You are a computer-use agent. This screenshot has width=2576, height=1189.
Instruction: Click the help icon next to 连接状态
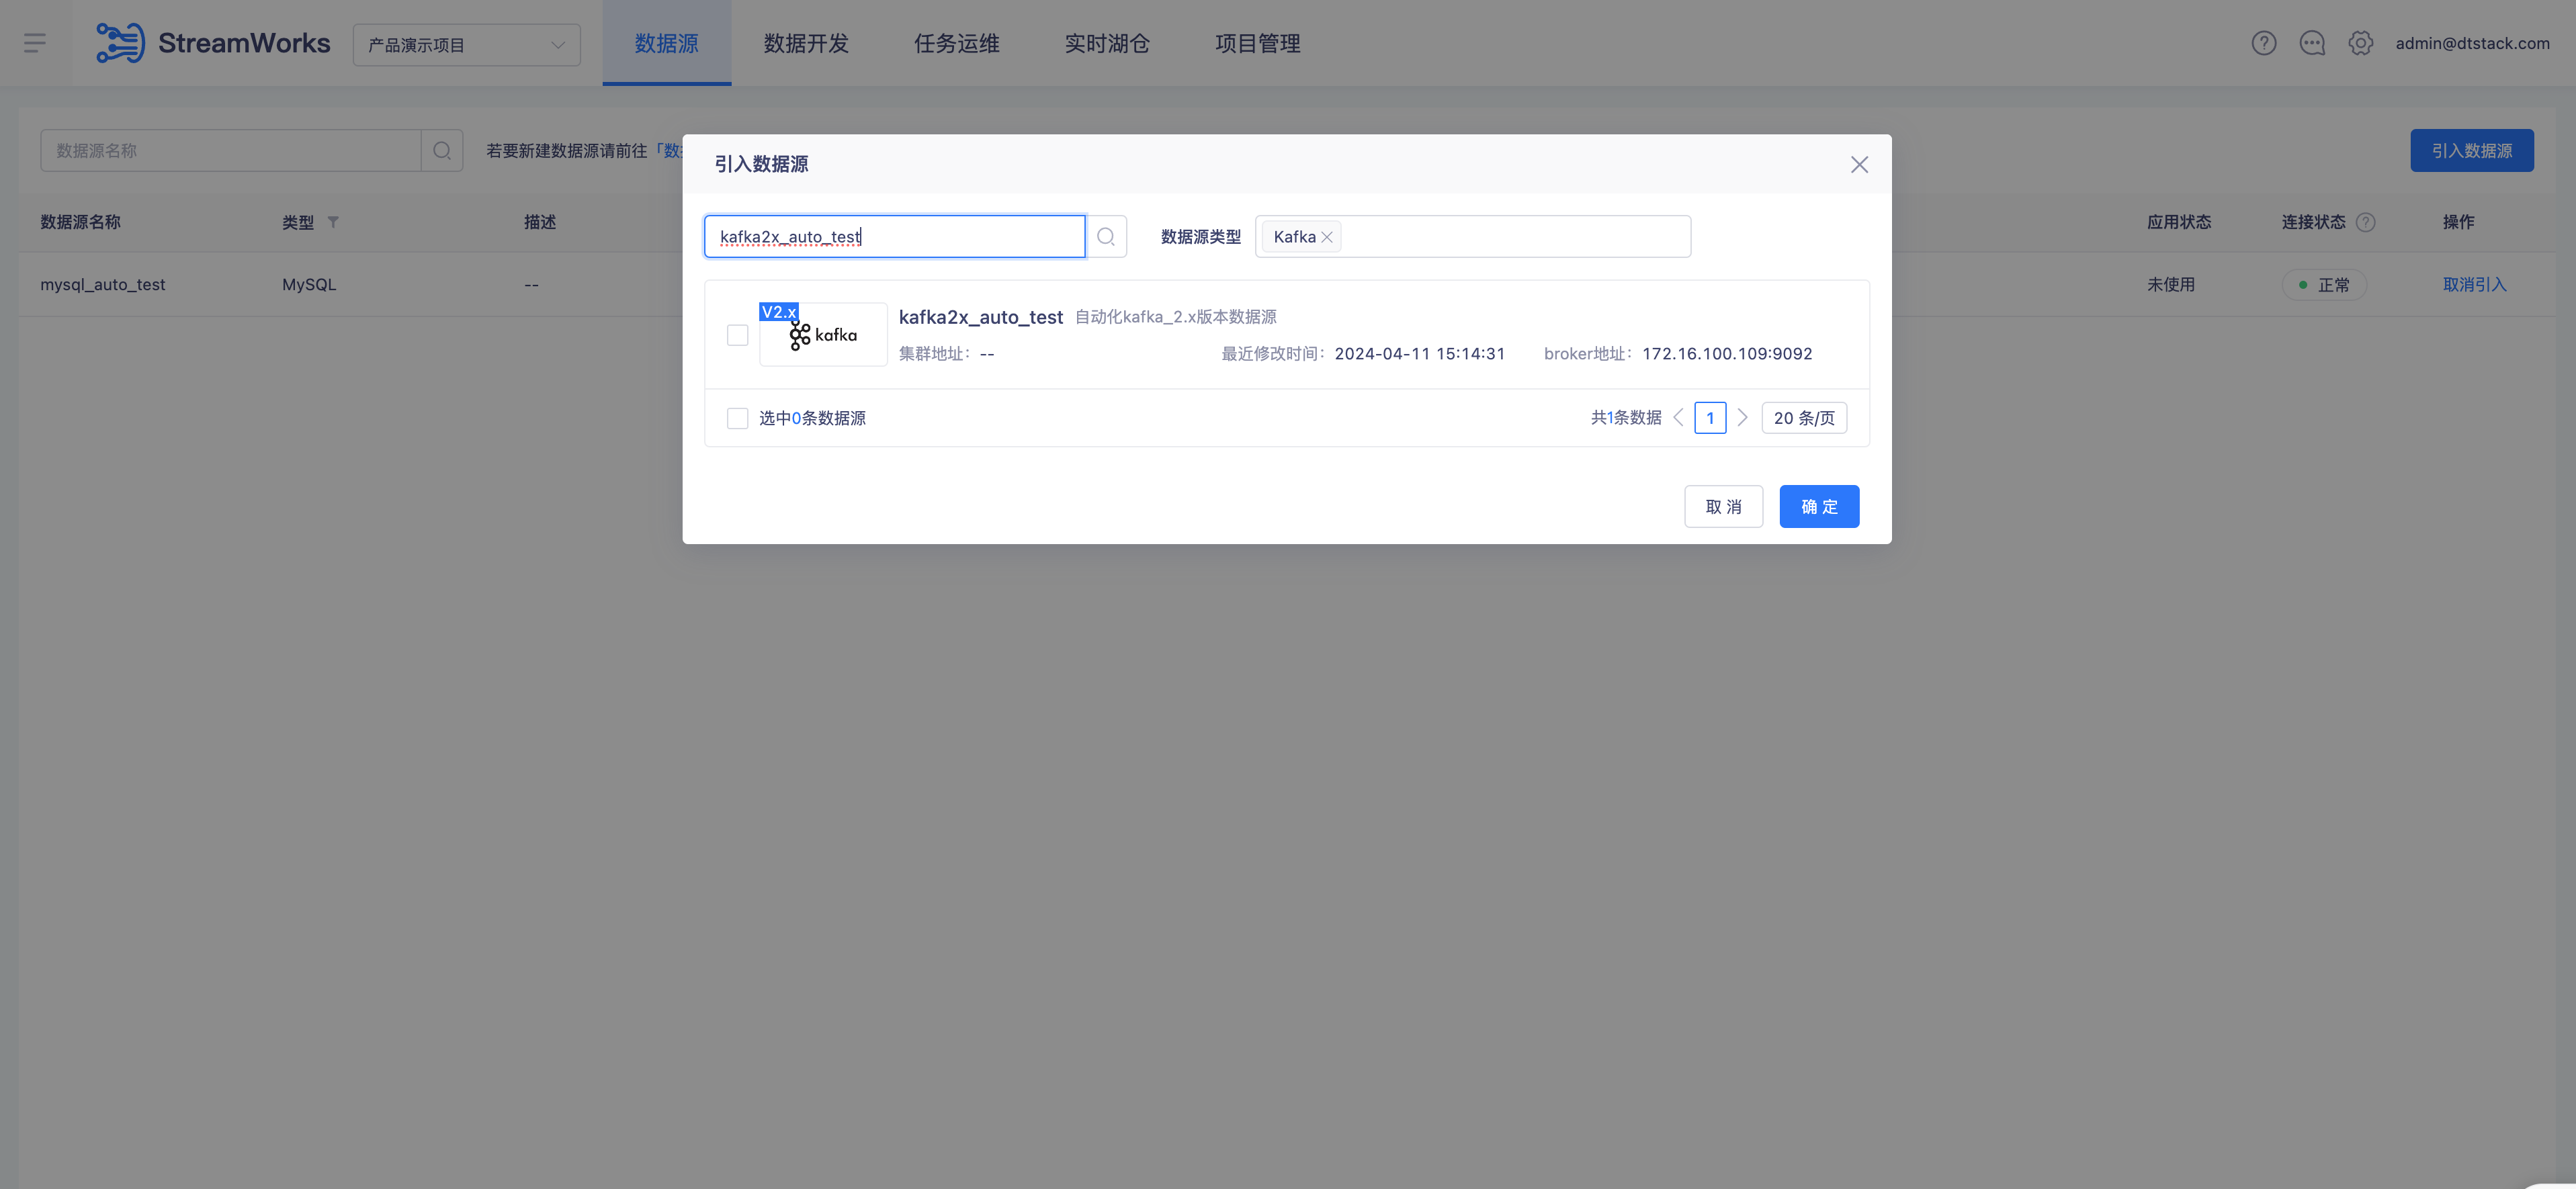(x=2365, y=223)
